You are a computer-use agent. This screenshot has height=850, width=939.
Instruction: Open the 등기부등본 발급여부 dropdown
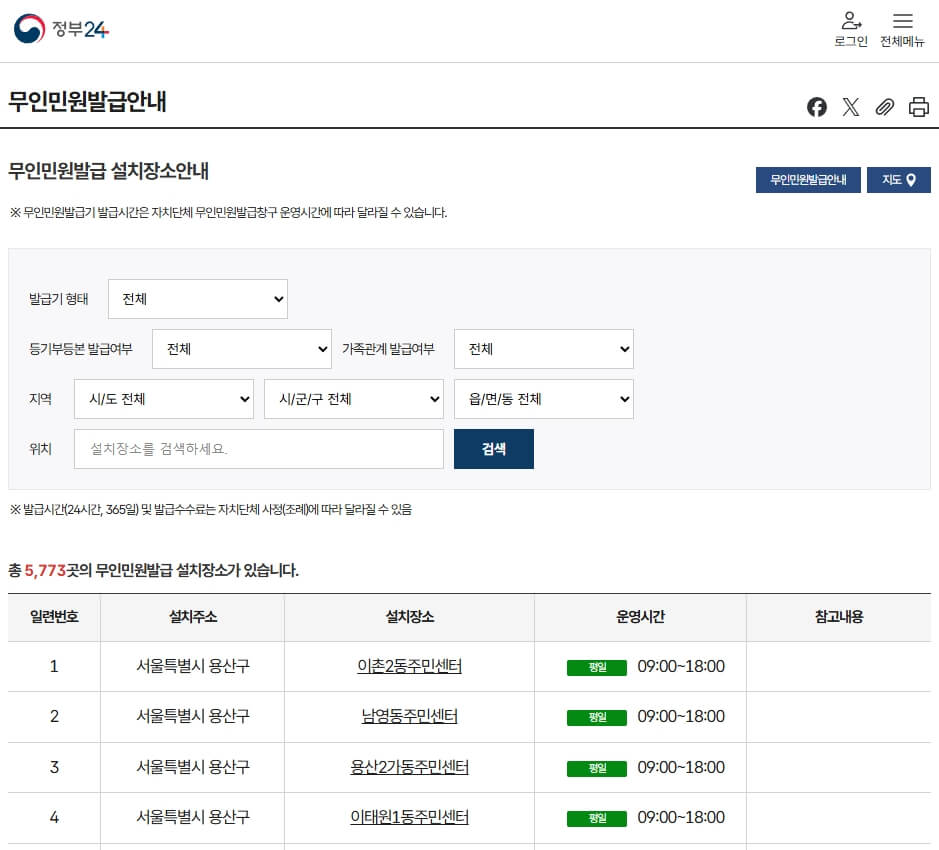point(242,348)
